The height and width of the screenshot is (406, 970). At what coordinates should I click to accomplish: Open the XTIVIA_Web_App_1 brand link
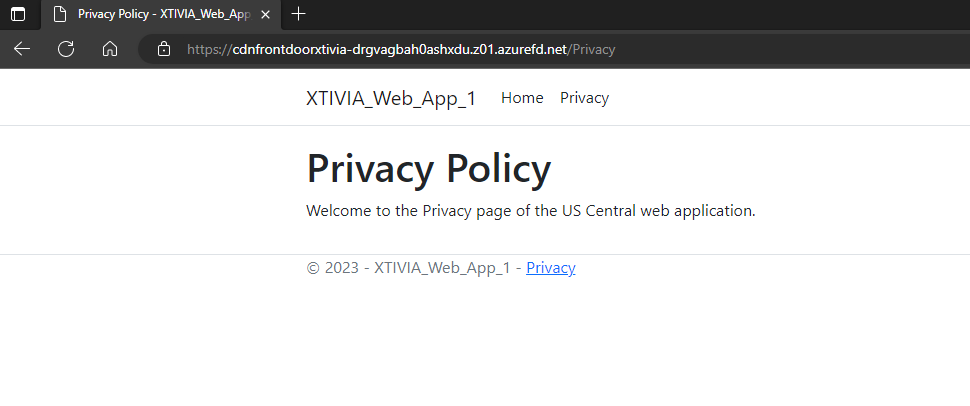[x=391, y=98]
